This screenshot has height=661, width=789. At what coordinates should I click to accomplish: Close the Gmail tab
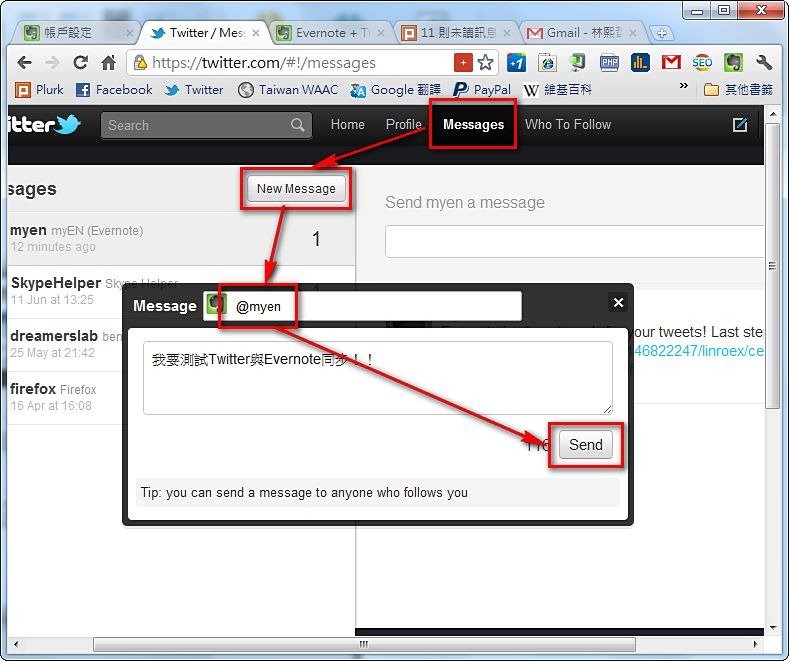click(633, 33)
